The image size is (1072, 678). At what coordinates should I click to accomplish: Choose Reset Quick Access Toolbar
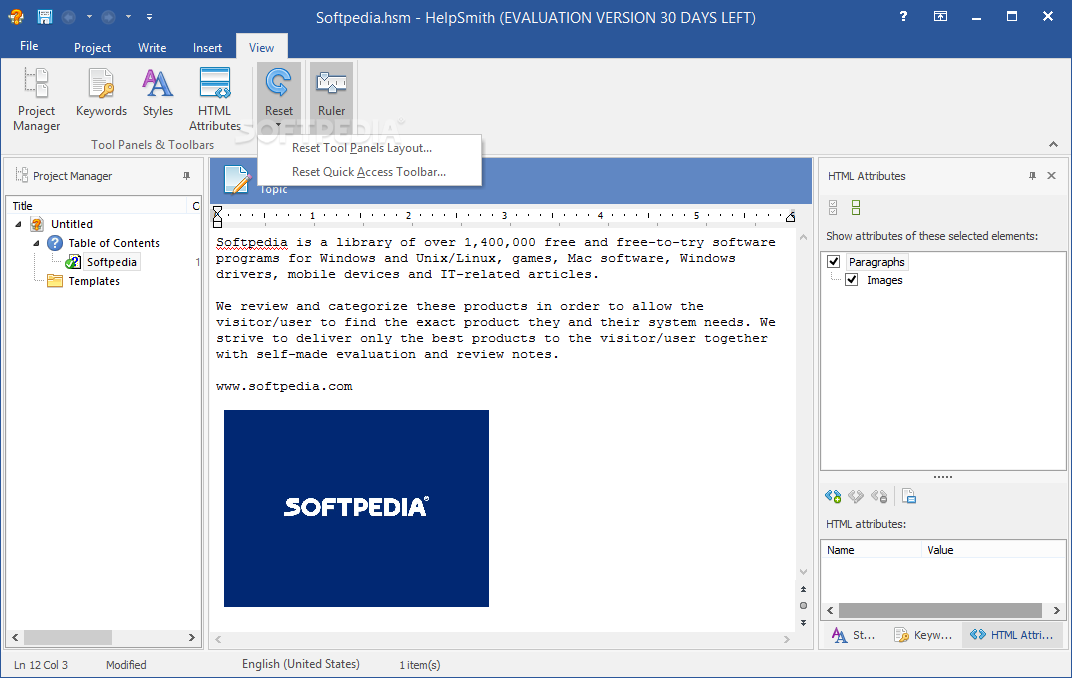coord(368,172)
